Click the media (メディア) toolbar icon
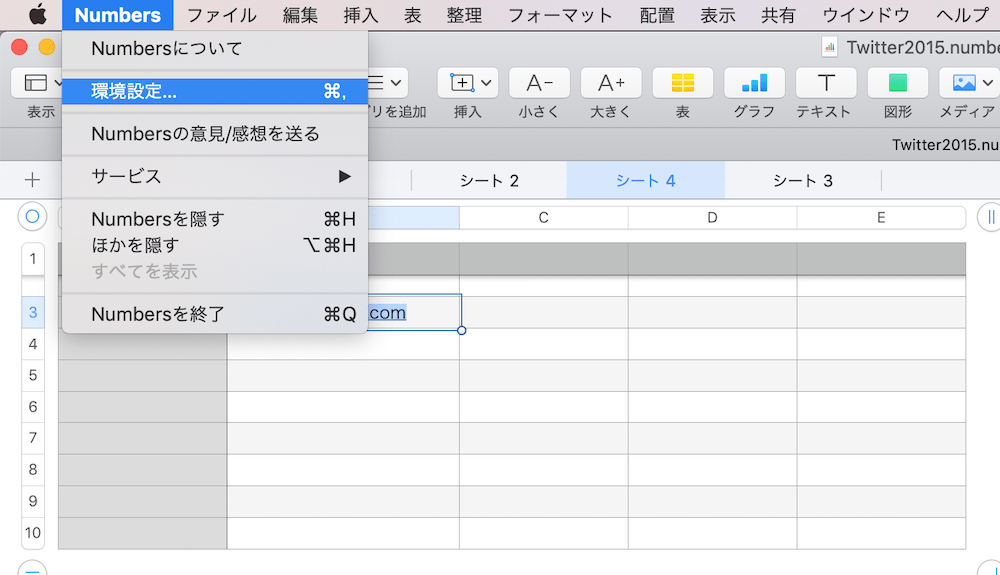This screenshot has height=575, width=1000. click(x=964, y=83)
